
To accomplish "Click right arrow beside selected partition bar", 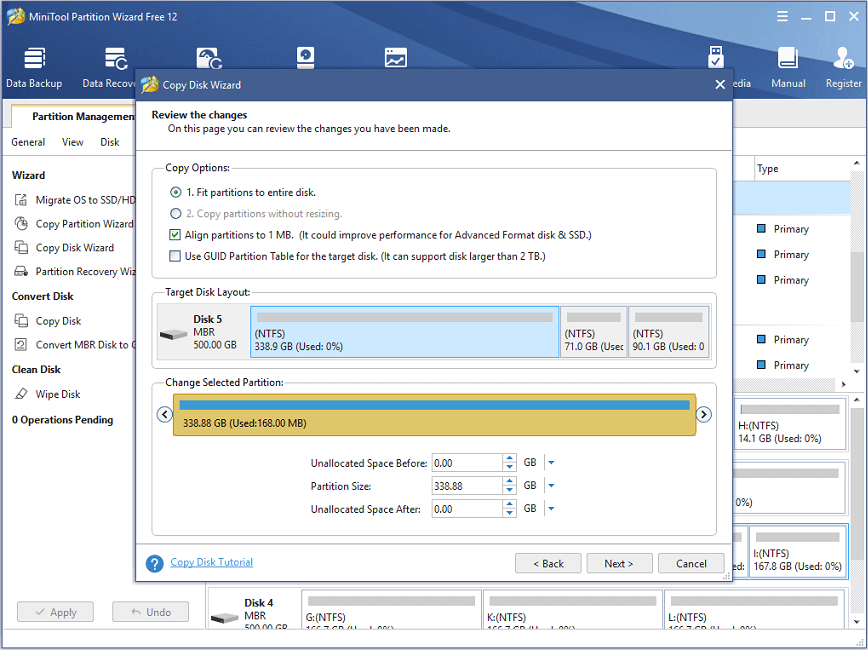I will pos(703,414).
